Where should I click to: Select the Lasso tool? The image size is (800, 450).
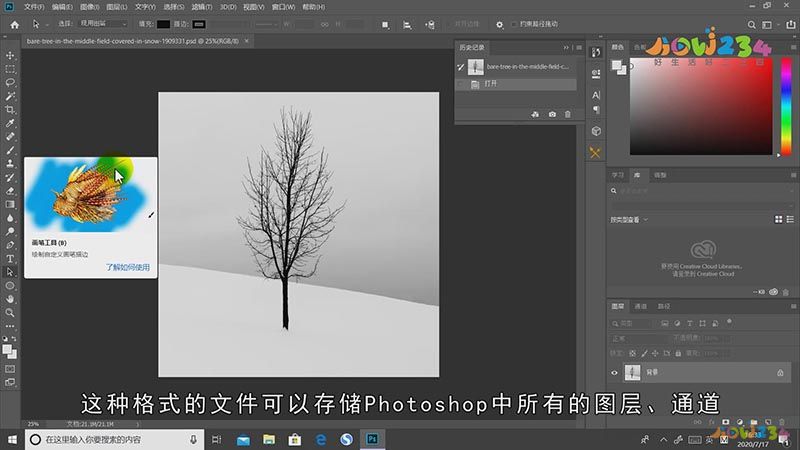(x=10, y=82)
